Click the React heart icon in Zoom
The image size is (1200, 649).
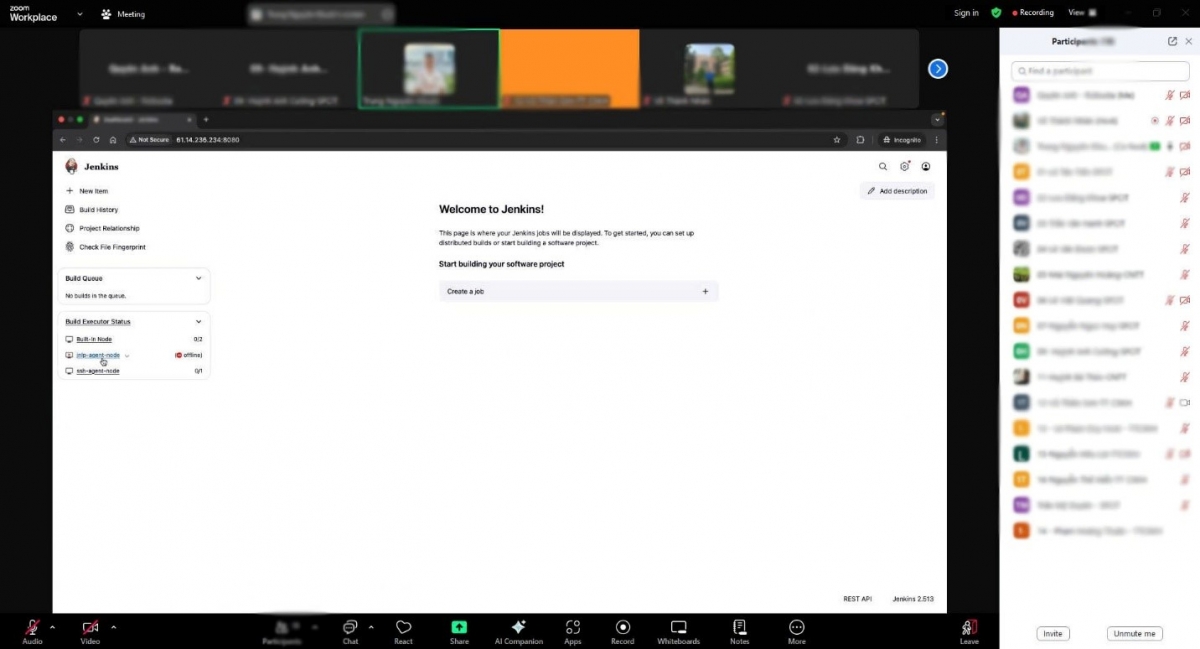click(404, 627)
